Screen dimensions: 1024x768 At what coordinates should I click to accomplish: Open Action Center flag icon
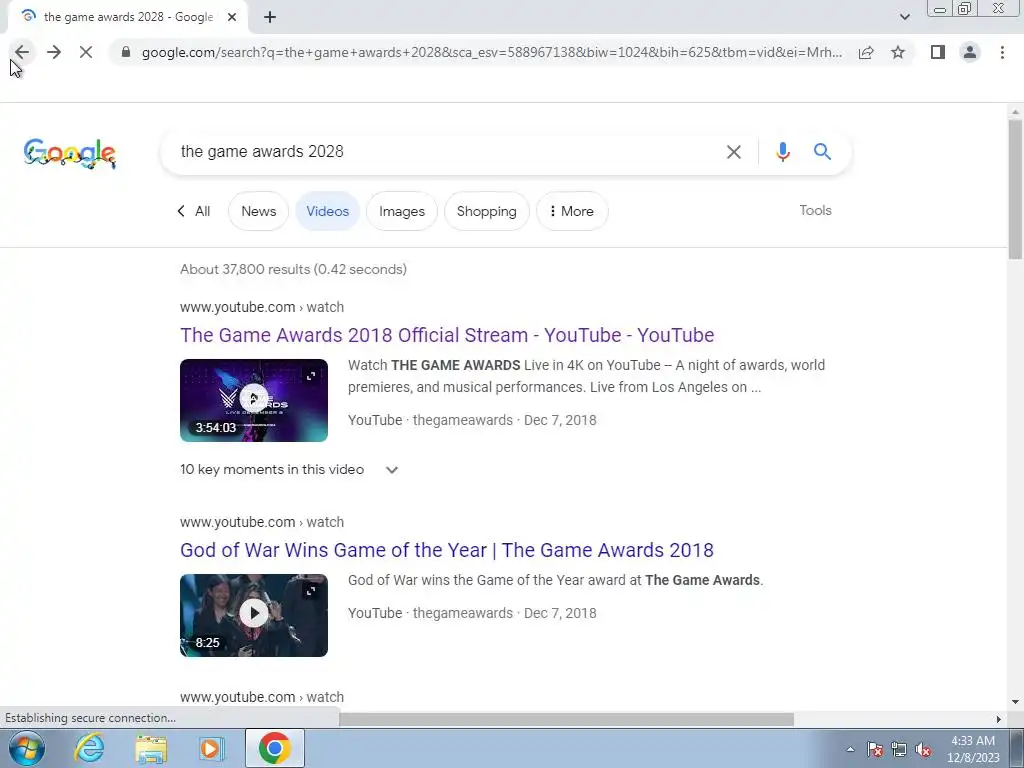[875, 749]
